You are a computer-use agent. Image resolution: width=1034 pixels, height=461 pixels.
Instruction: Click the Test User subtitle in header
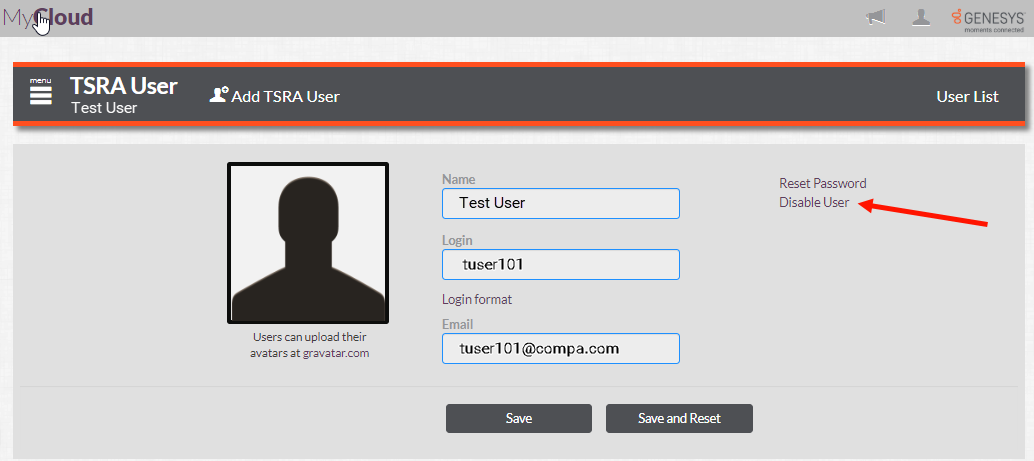click(104, 108)
